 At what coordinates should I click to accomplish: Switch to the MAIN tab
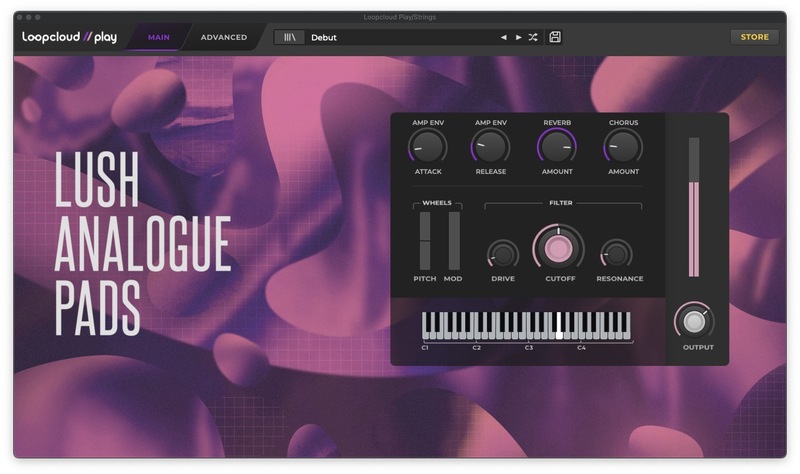tap(158, 37)
